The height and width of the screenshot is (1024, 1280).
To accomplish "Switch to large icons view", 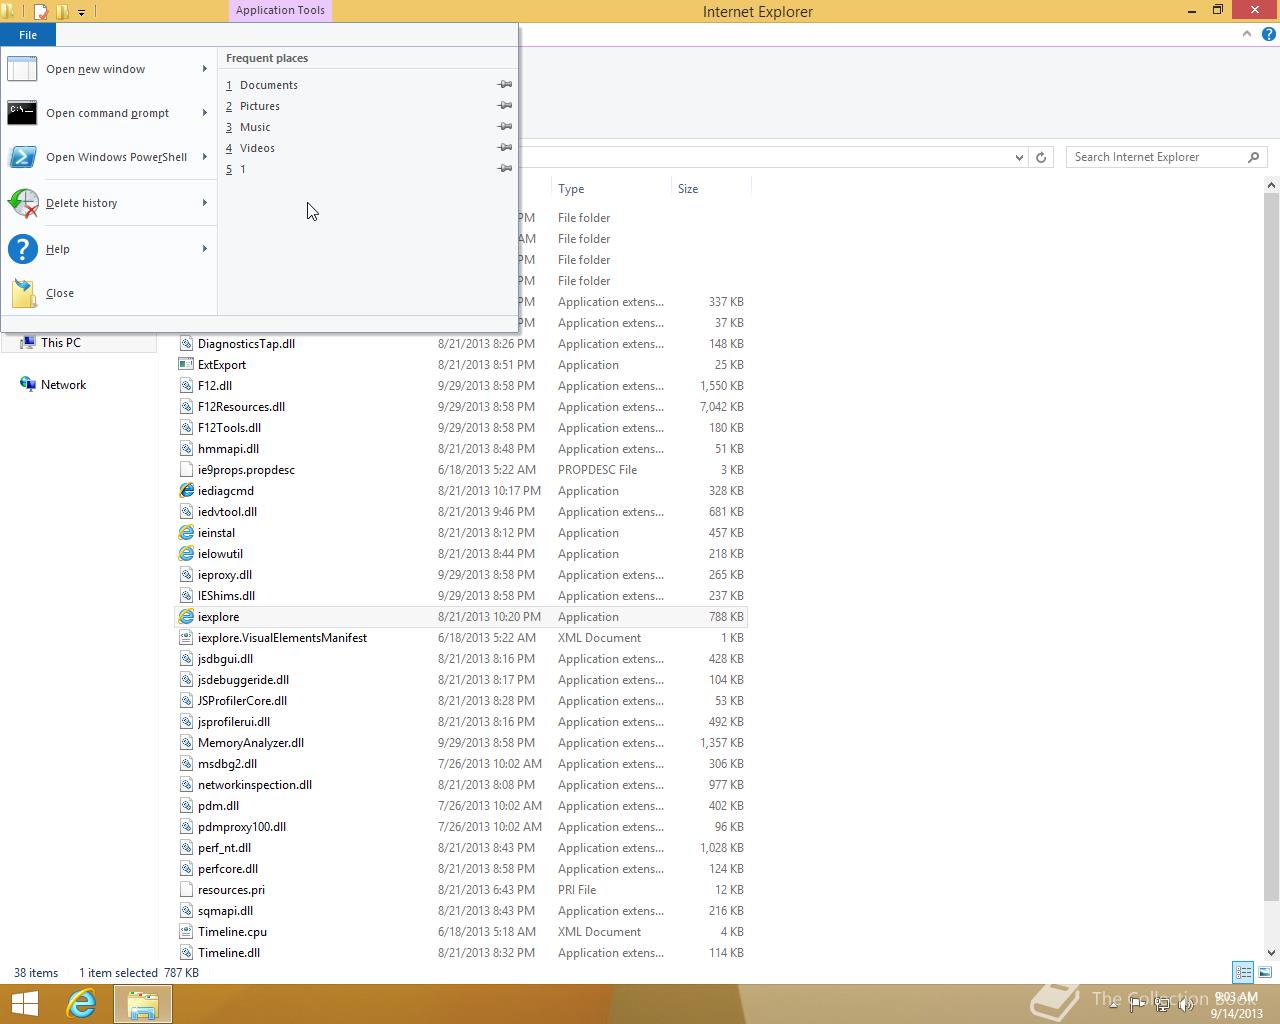I will 1265,972.
